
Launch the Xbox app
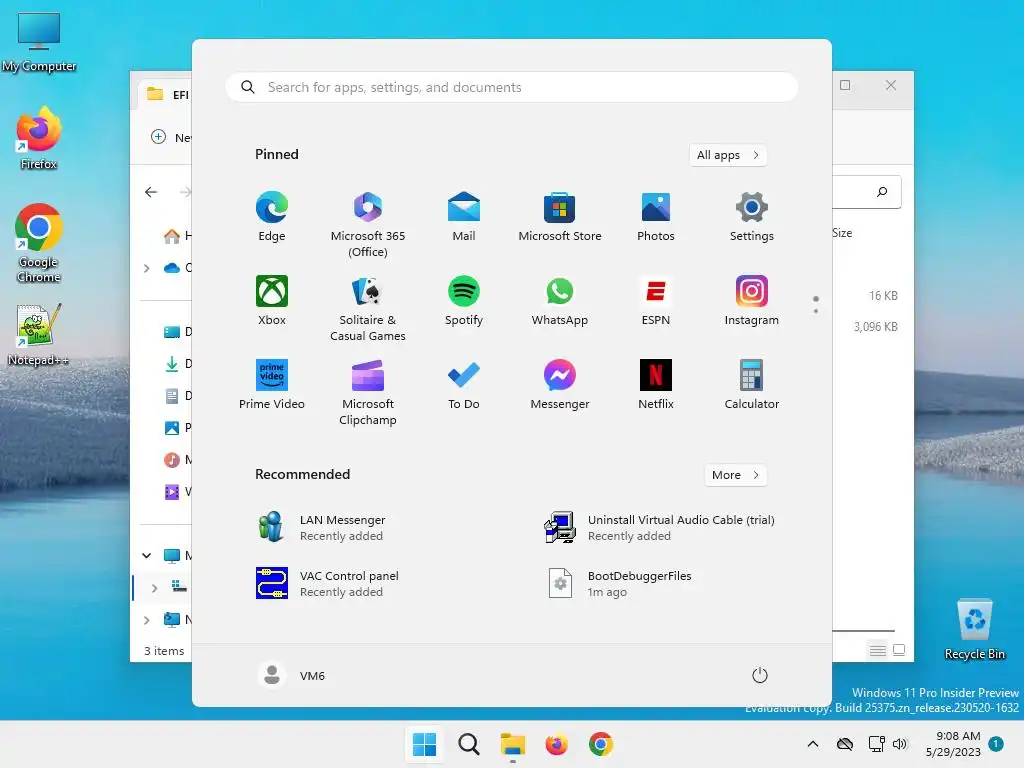point(272,300)
